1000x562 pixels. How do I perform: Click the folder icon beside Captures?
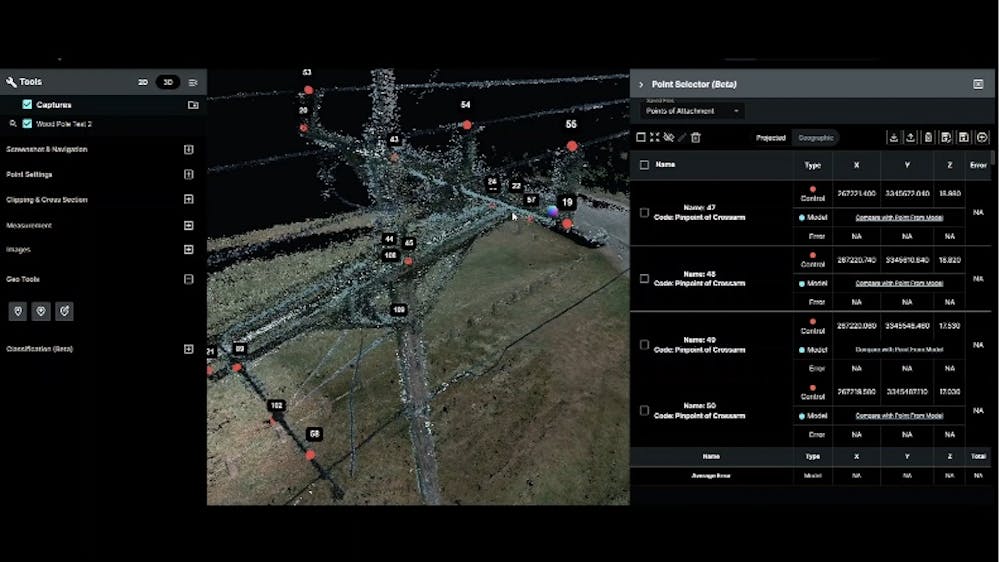pos(193,105)
